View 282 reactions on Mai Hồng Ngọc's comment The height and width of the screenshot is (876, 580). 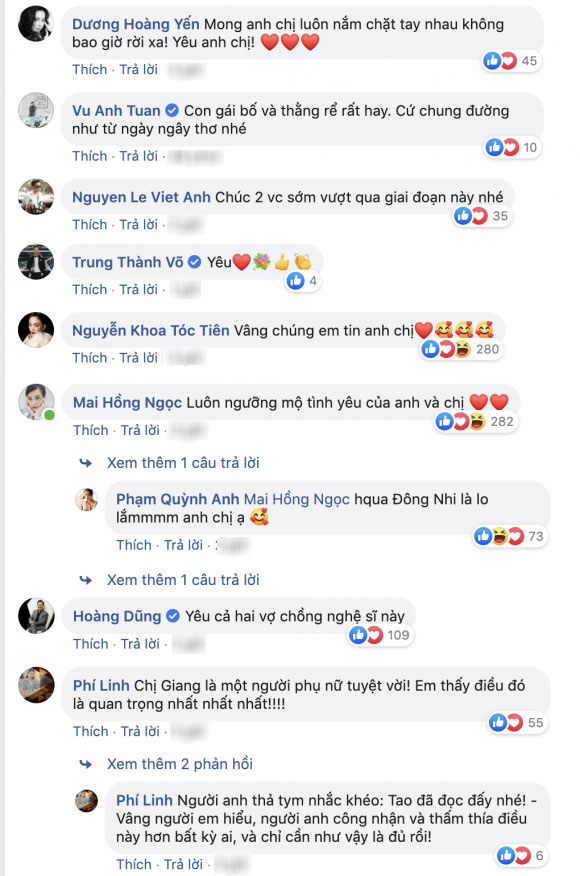477,421
